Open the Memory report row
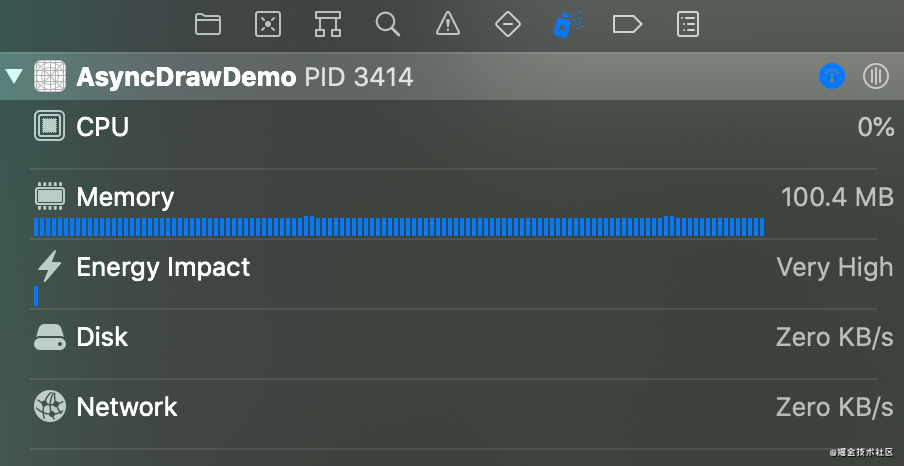This screenshot has height=466, width=904. [125, 197]
